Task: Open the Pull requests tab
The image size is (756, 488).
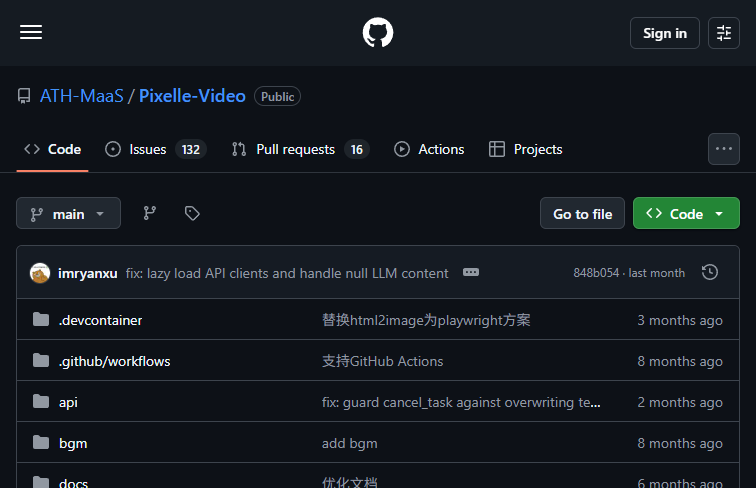Action: (300, 149)
